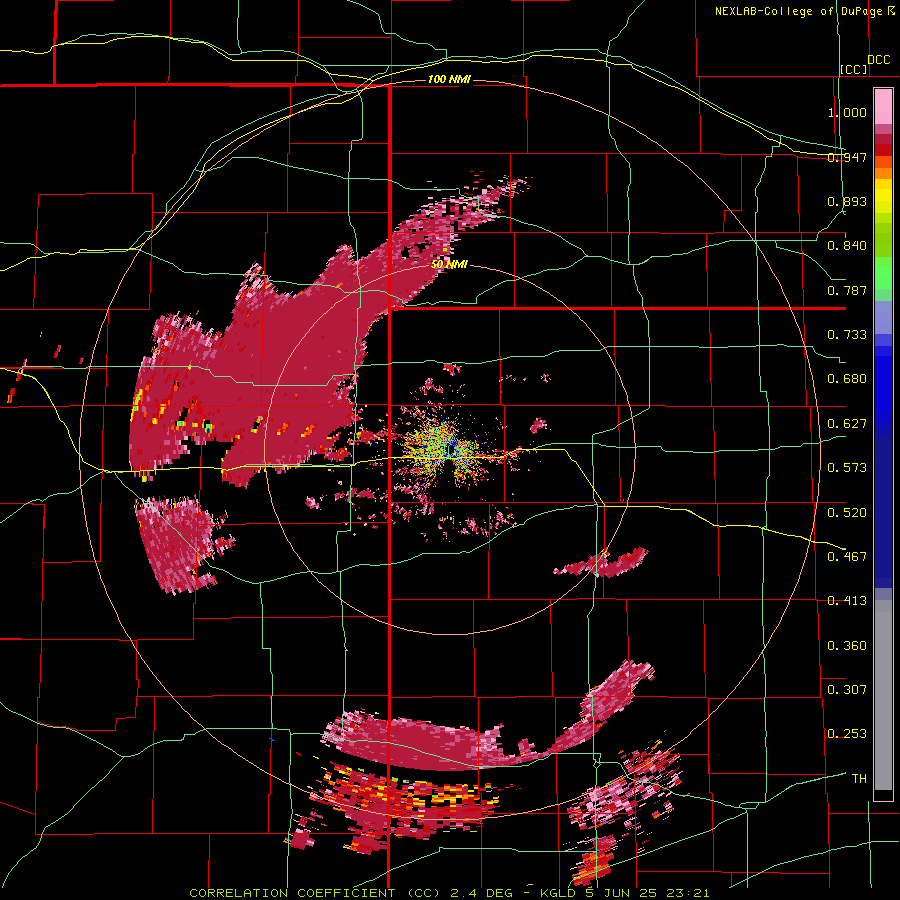
Task: Select the 0.893 scale value
Action: (847, 201)
